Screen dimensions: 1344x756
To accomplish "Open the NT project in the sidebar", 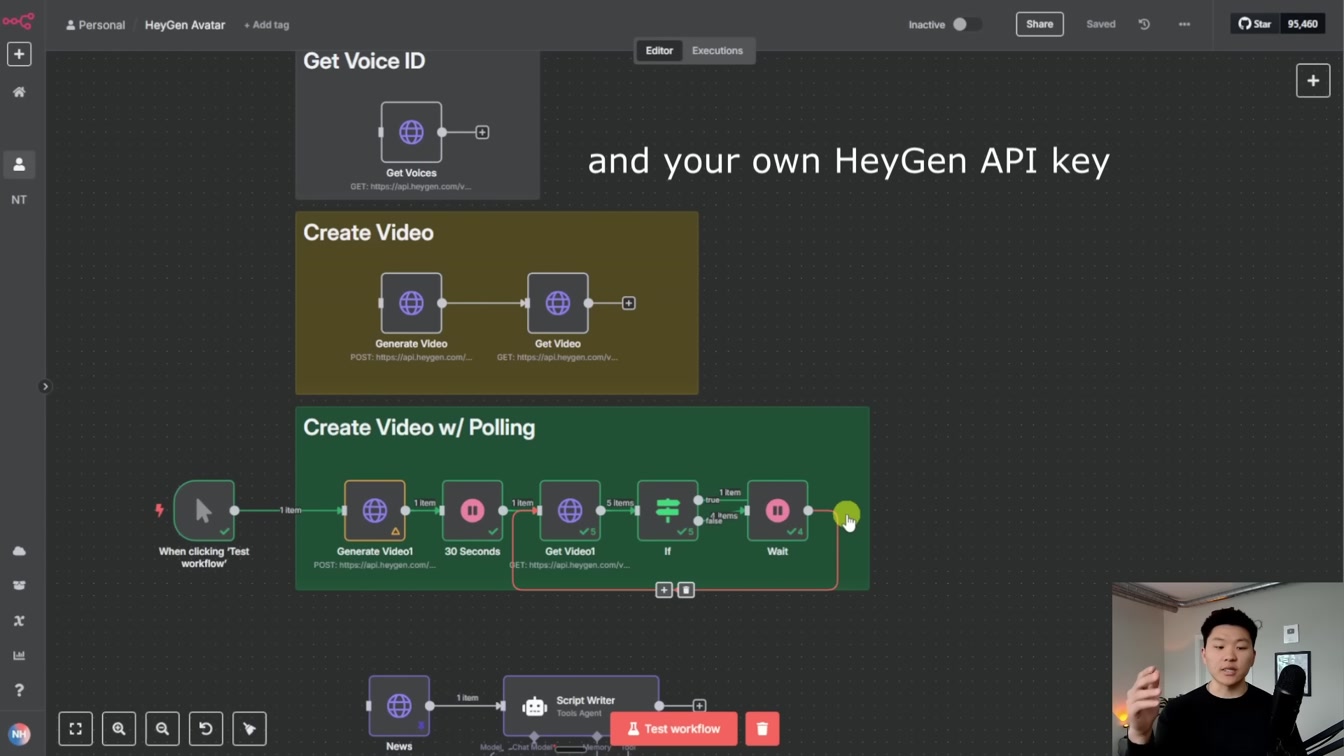I will [x=19, y=200].
